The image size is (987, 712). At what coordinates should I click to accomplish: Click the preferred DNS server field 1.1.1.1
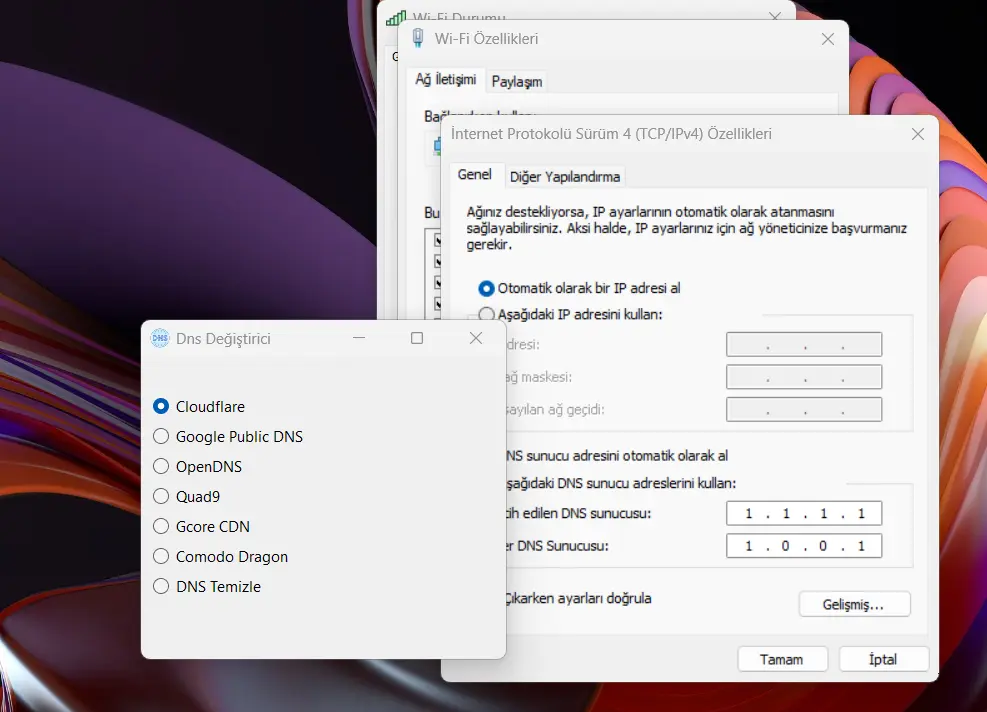(804, 514)
